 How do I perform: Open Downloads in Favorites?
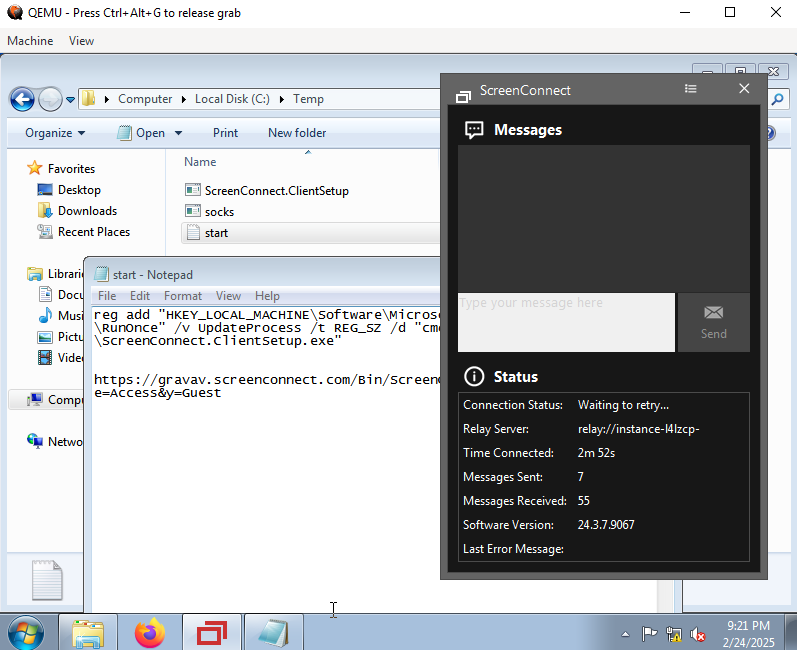87,211
